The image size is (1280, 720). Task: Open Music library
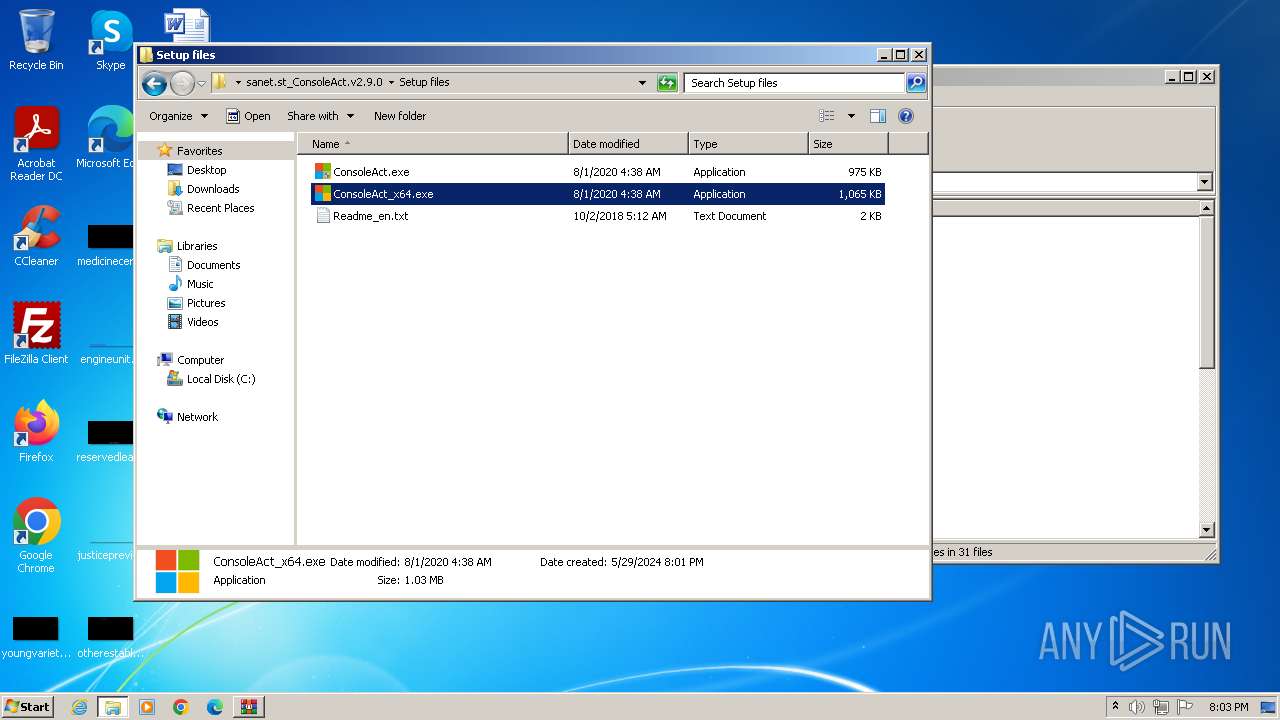point(200,284)
